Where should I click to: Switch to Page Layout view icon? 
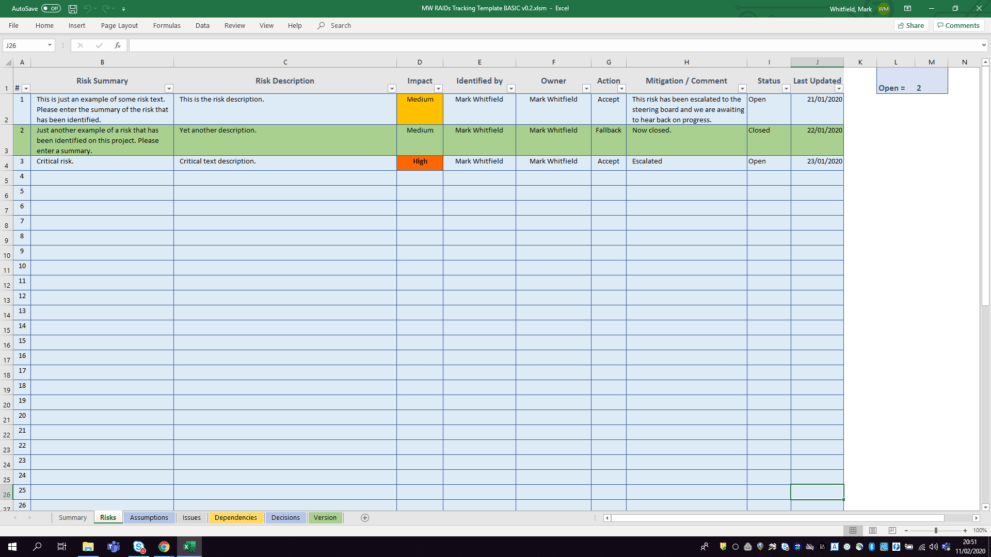873,530
